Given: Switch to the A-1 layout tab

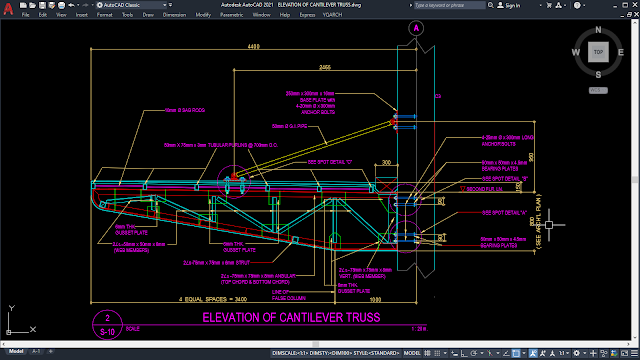Looking at the screenshot, I should [x=36, y=351].
